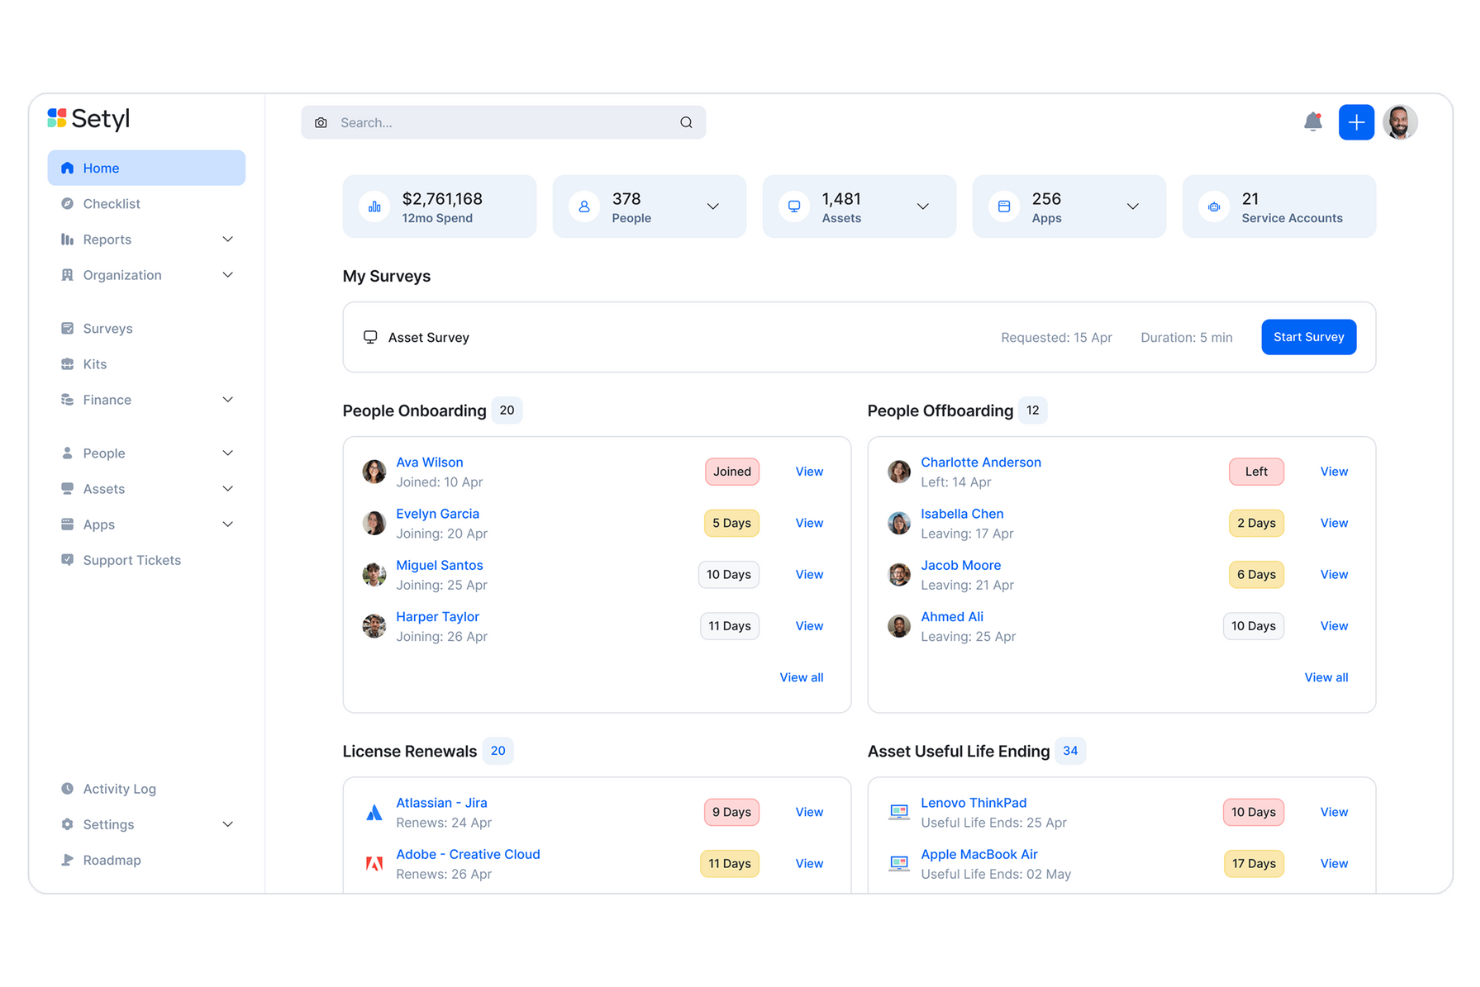Screen dimensions: 1480x987
Task: Expand the People summary card dropdown
Action: tap(712, 206)
